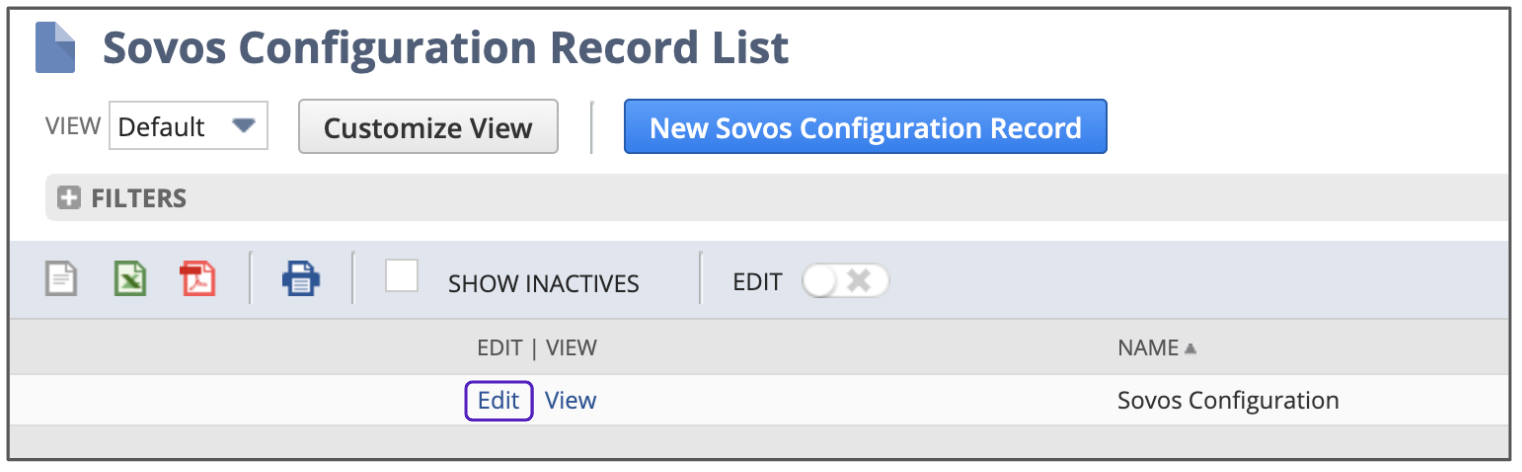Click the document icon beside the page title
Image resolution: width=1522 pixels, height=472 pixels.
point(55,48)
